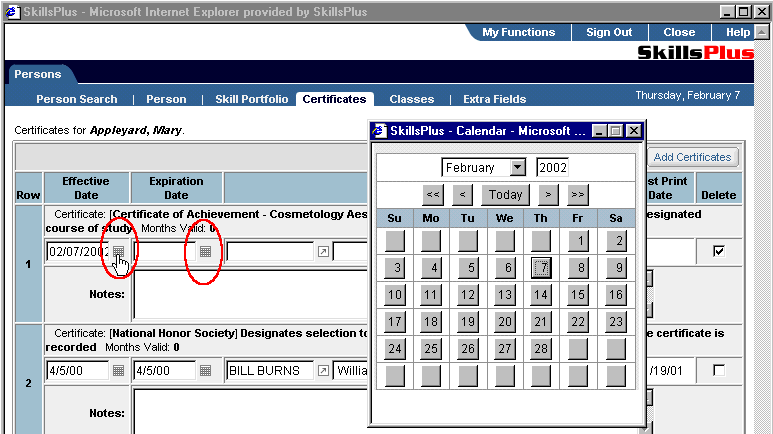This screenshot has height=434, width=773.
Task: Click Effective Date field showing 02/07/2002
Action: point(78,252)
